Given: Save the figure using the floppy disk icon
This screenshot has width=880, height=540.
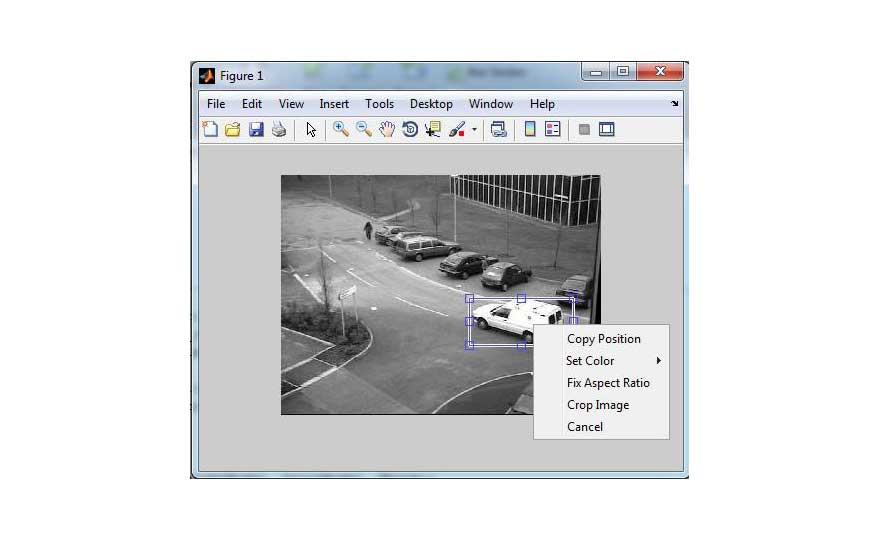Looking at the screenshot, I should [x=256, y=129].
